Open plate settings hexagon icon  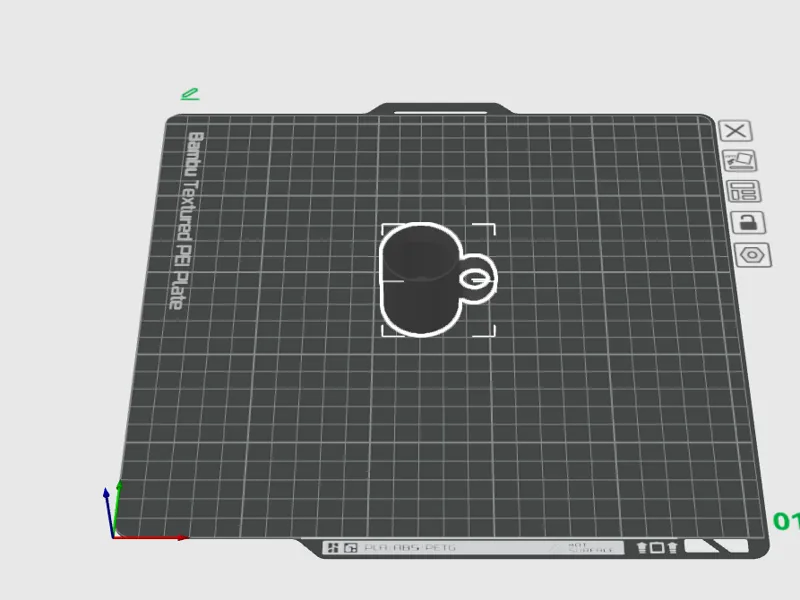(x=753, y=255)
